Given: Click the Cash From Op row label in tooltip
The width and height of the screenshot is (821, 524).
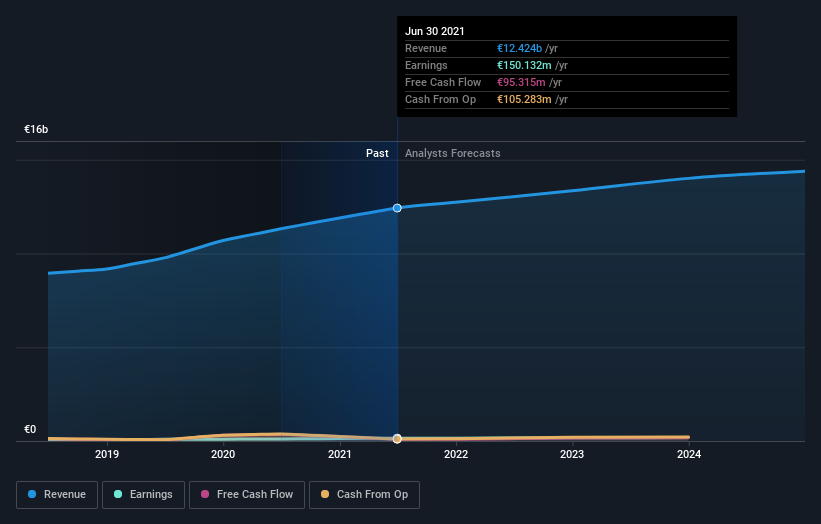Looking at the screenshot, I should (440, 99).
